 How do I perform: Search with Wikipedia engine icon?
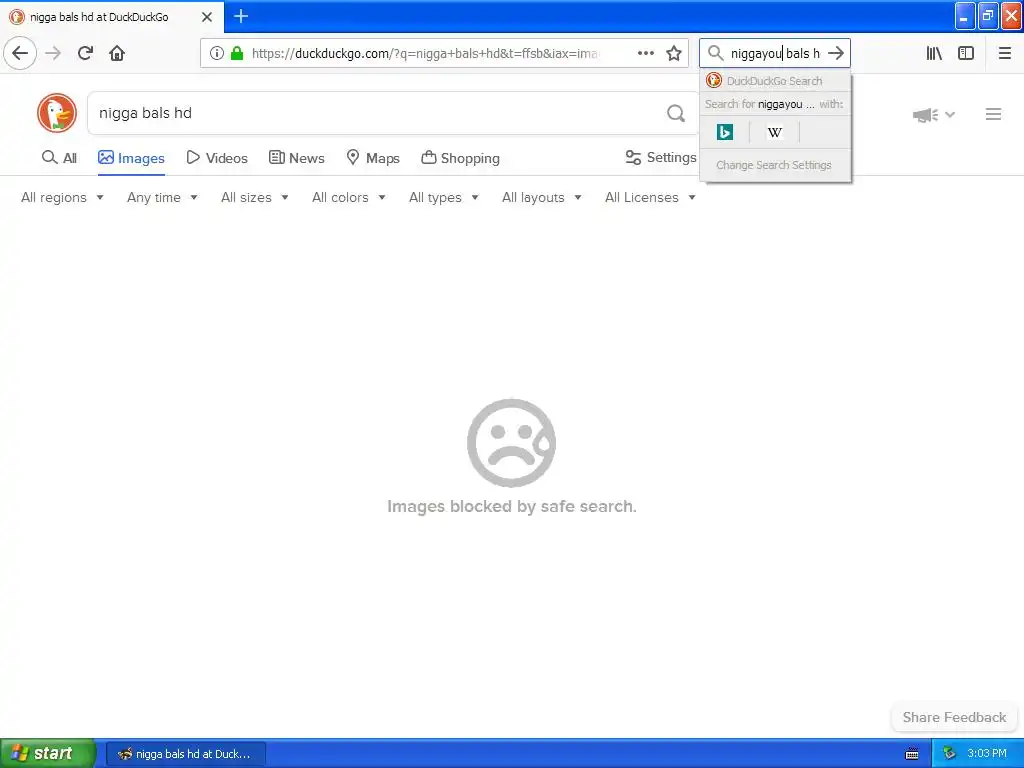pyautogui.click(x=775, y=133)
